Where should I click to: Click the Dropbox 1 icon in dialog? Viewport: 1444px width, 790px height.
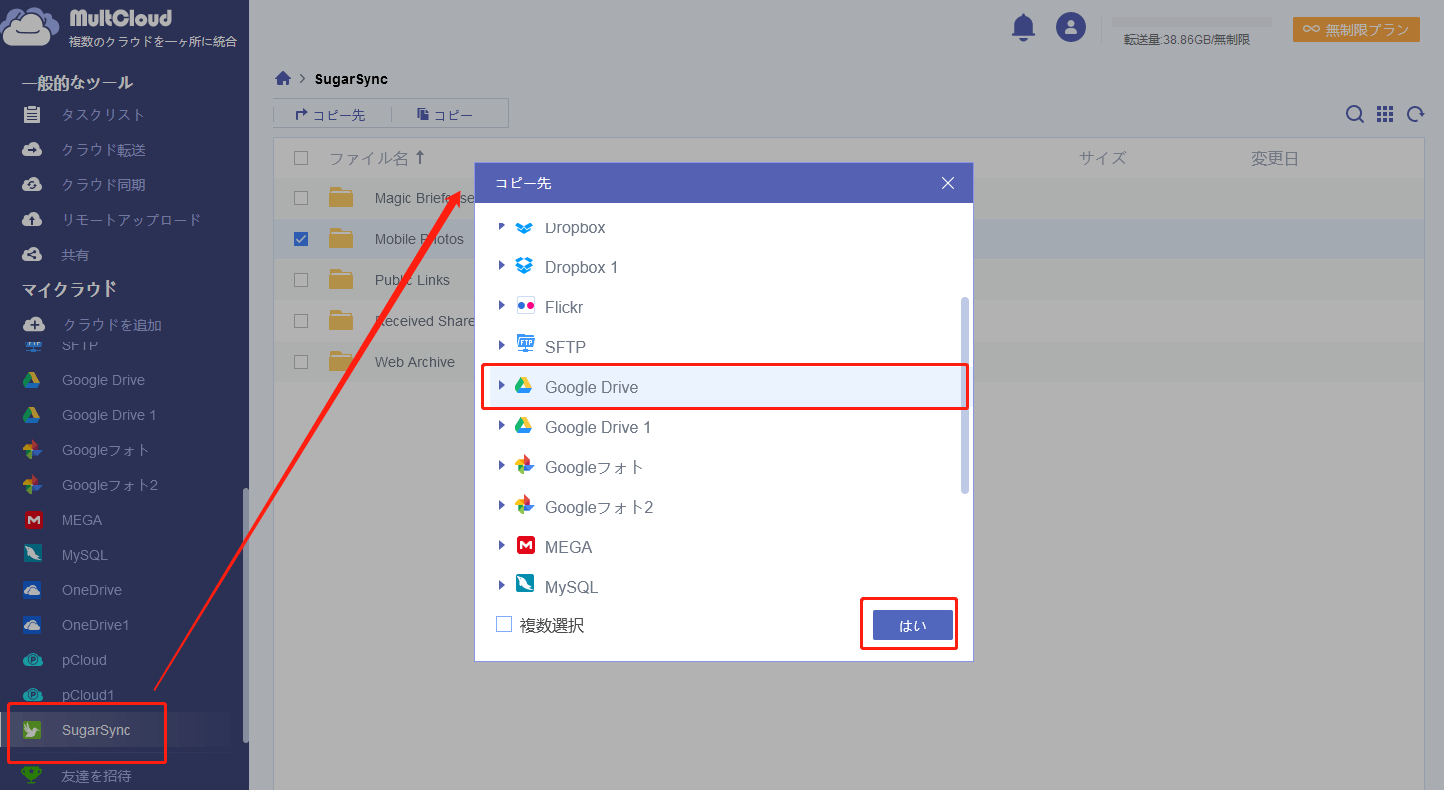[x=524, y=266]
